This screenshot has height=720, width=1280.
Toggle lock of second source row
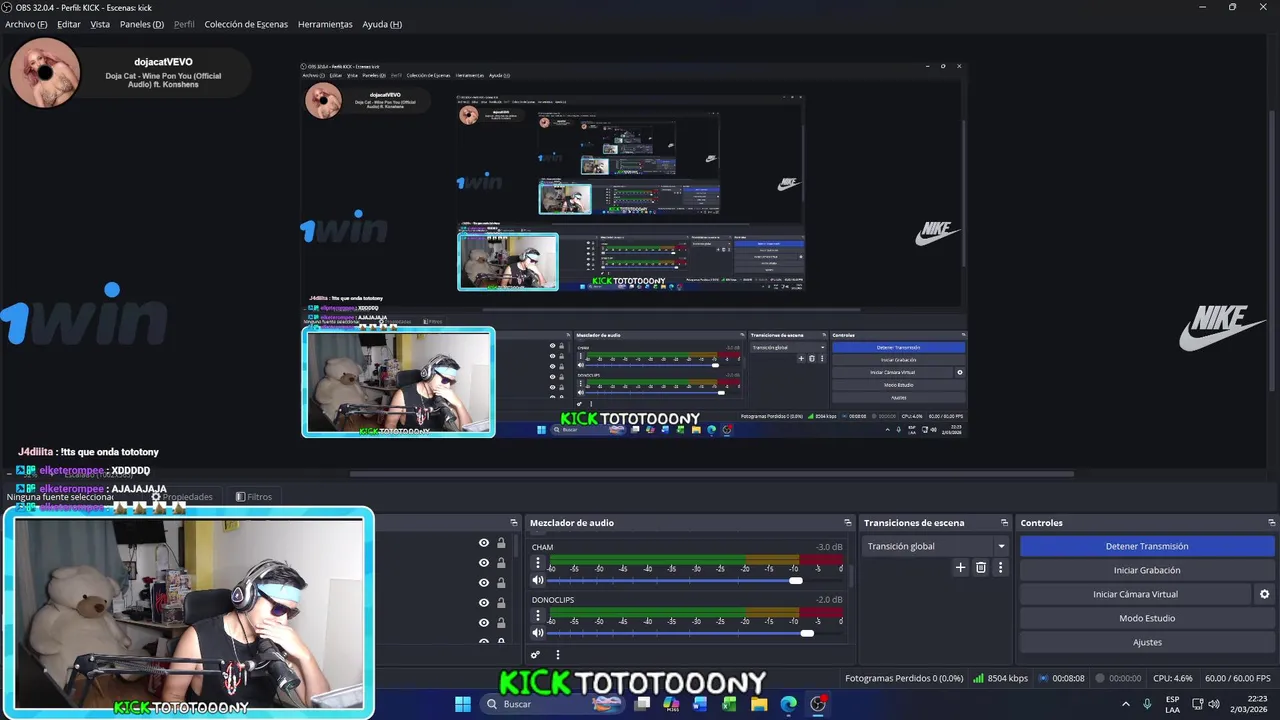pyautogui.click(x=501, y=563)
